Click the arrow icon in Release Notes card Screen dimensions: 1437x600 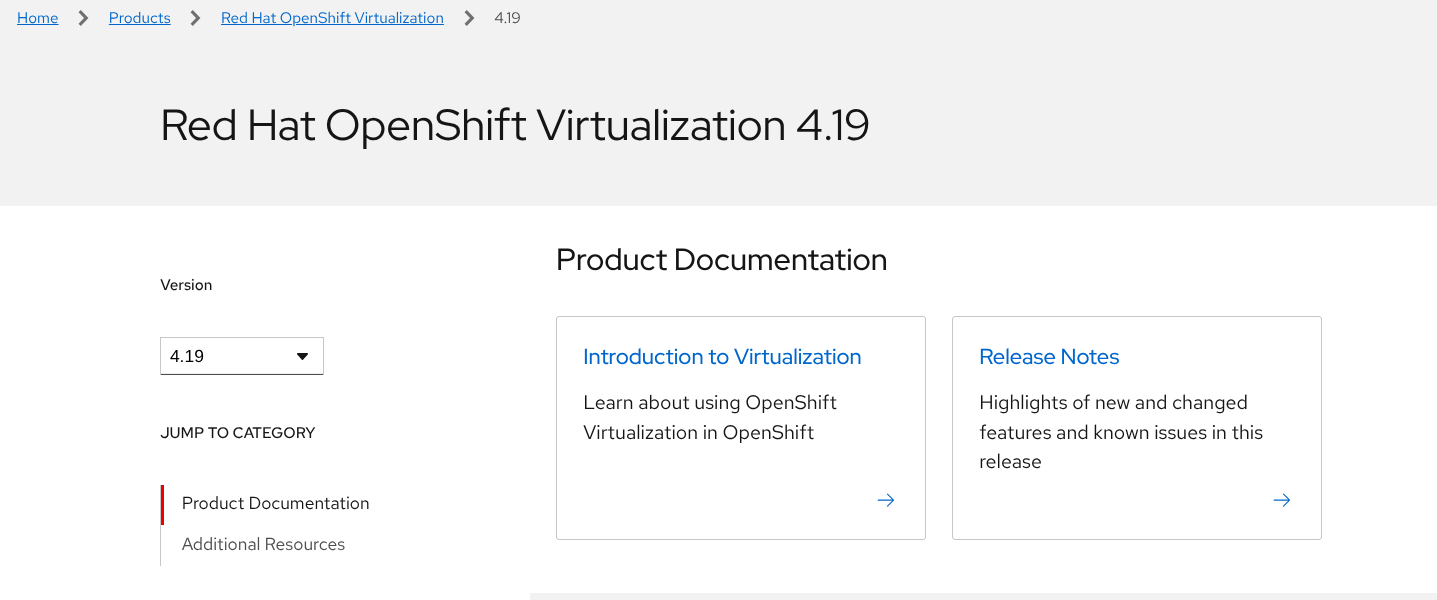click(x=1282, y=500)
